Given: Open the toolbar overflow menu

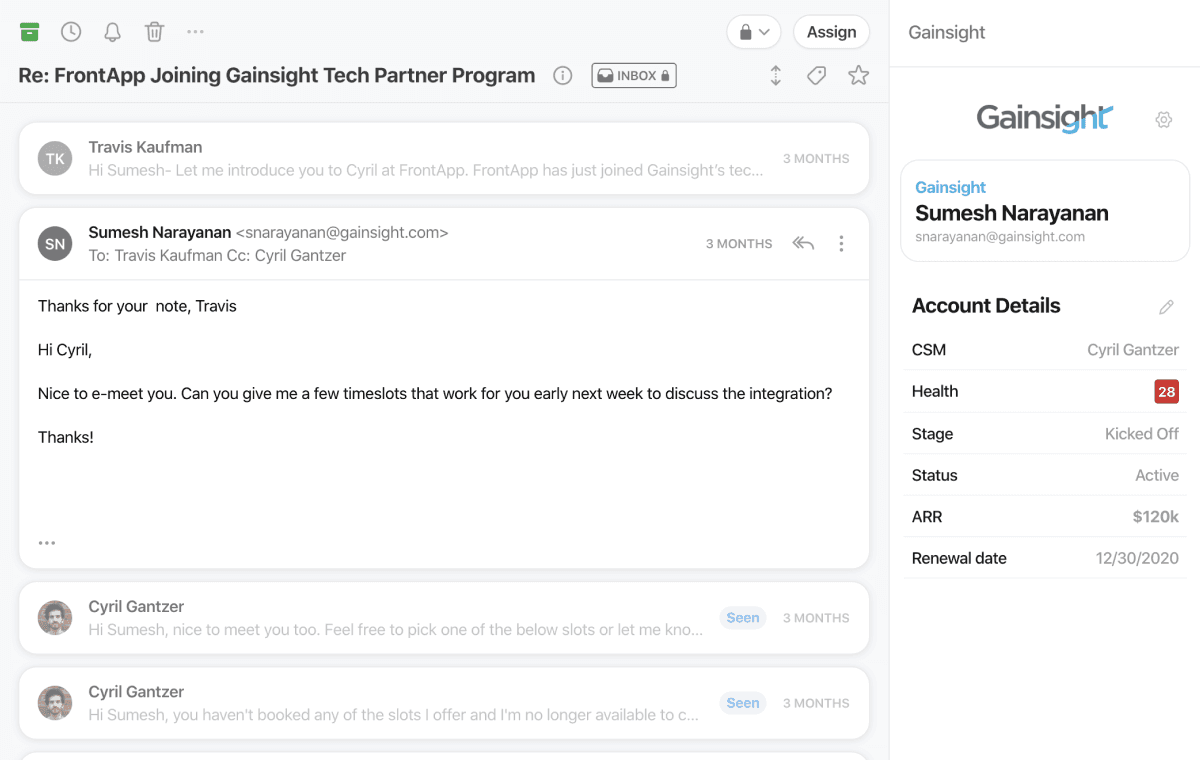Looking at the screenshot, I should click(x=195, y=31).
